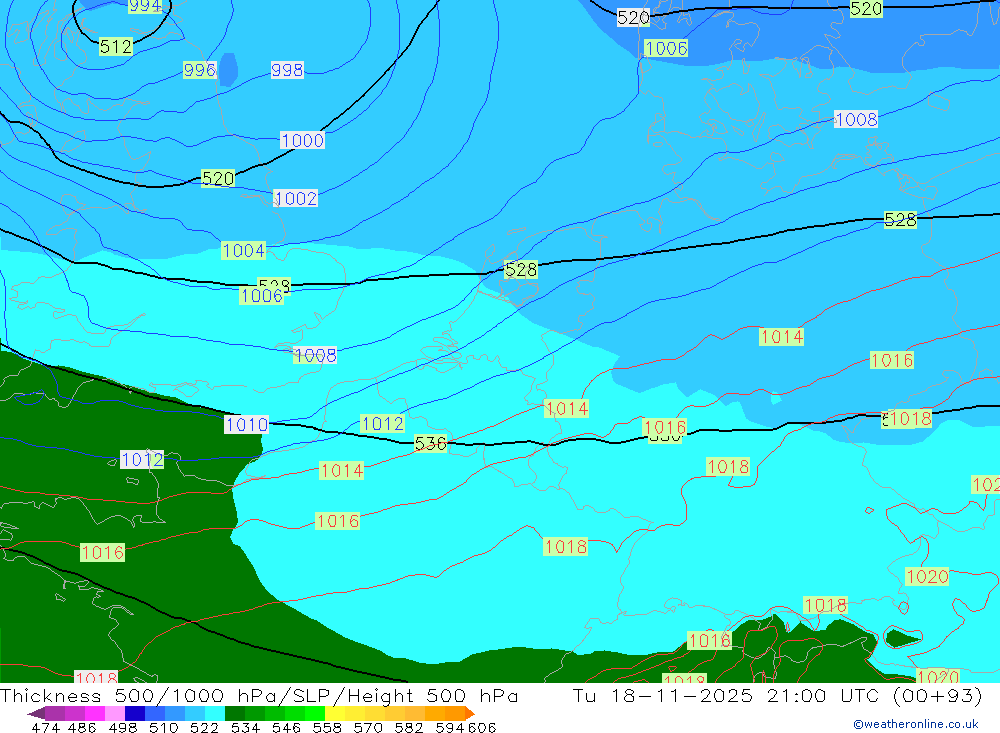Click legend value 486

click(82, 727)
